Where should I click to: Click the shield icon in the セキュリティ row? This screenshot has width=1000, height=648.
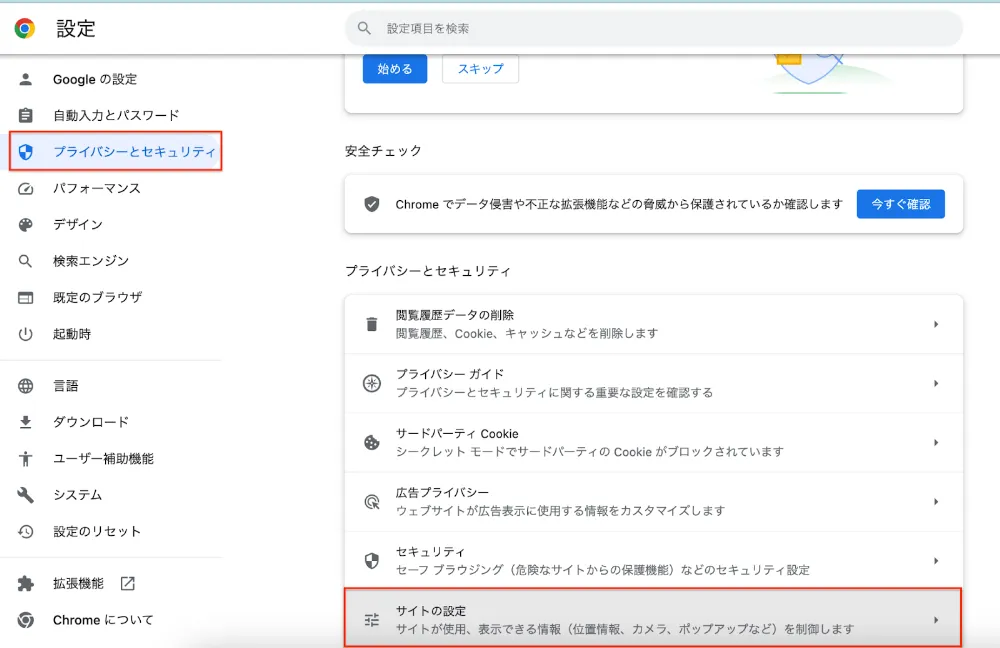click(x=372, y=561)
